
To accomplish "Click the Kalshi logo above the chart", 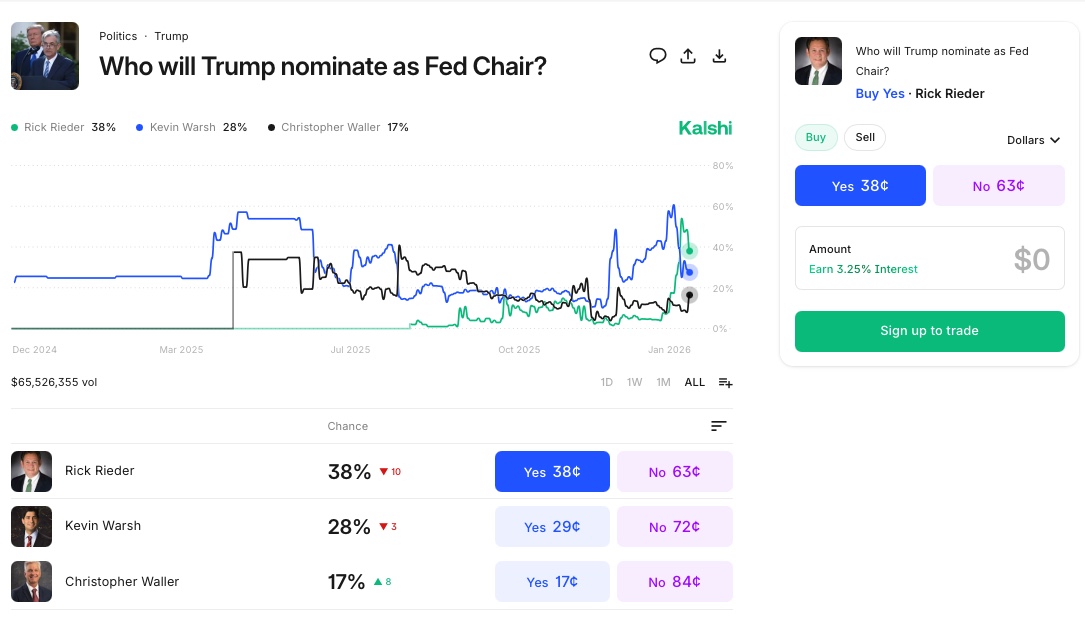I will [x=705, y=128].
